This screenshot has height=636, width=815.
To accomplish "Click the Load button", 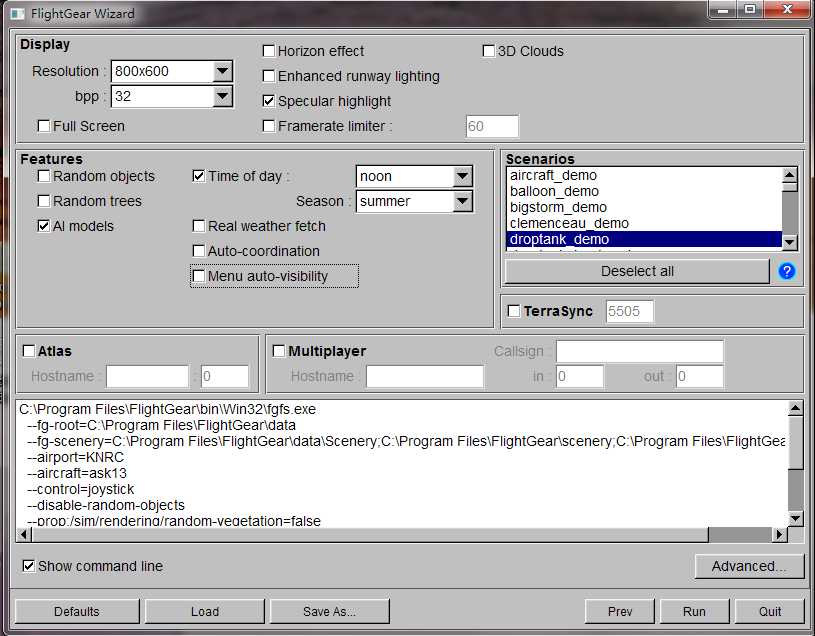I will coord(205,612).
